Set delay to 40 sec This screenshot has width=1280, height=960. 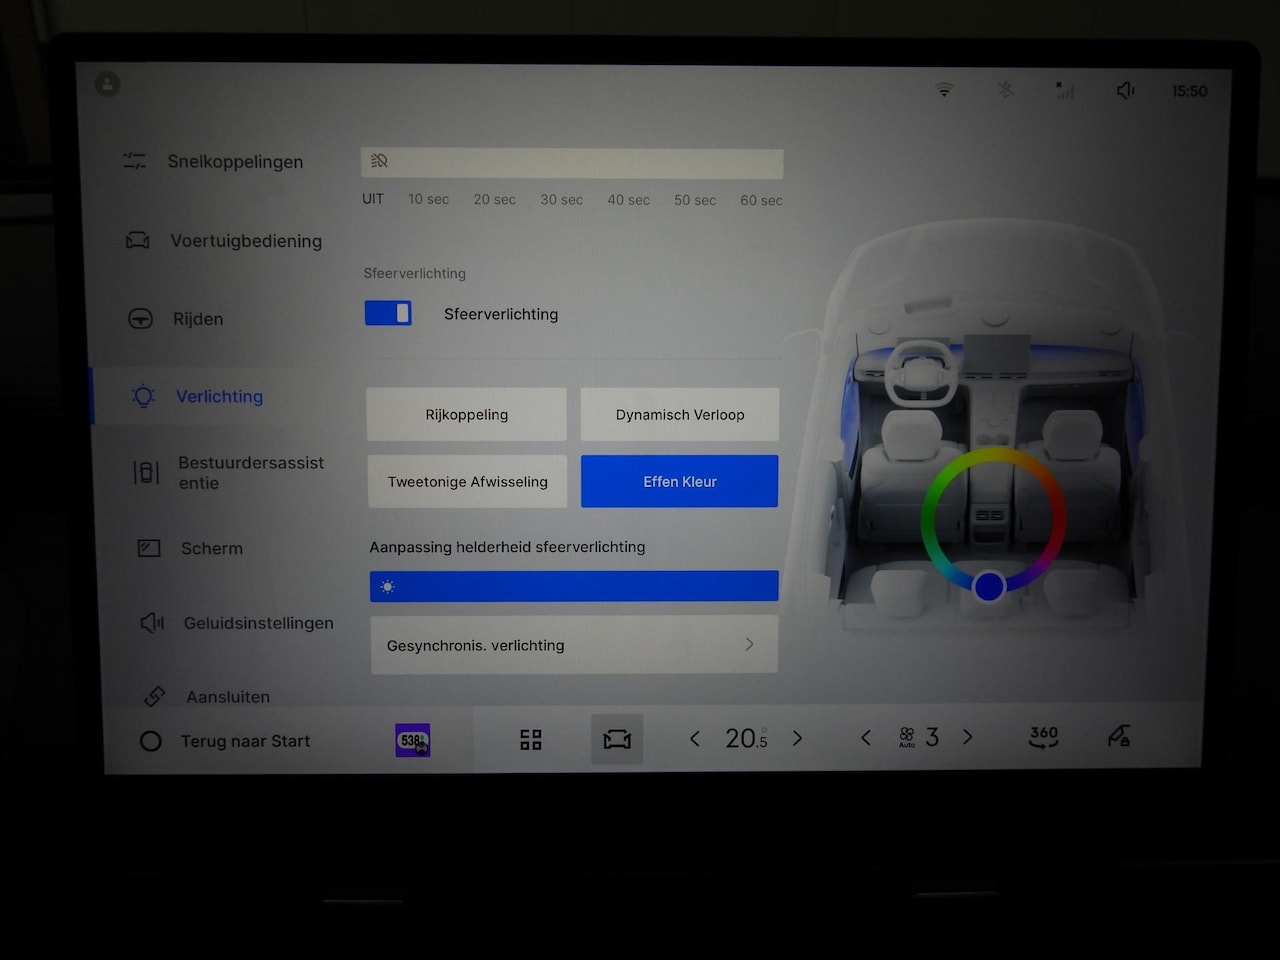pos(628,200)
